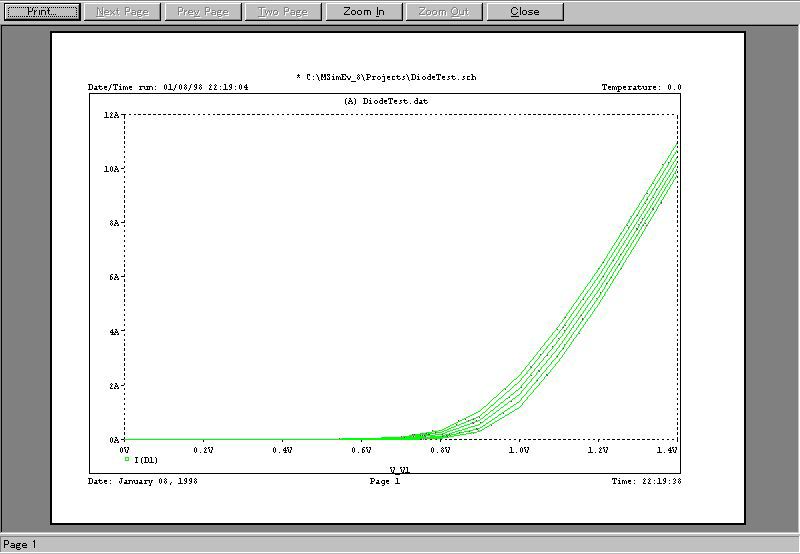The height and width of the screenshot is (554, 800).
Task: Click the 1.0V x-axis tick label
Action: point(518,451)
